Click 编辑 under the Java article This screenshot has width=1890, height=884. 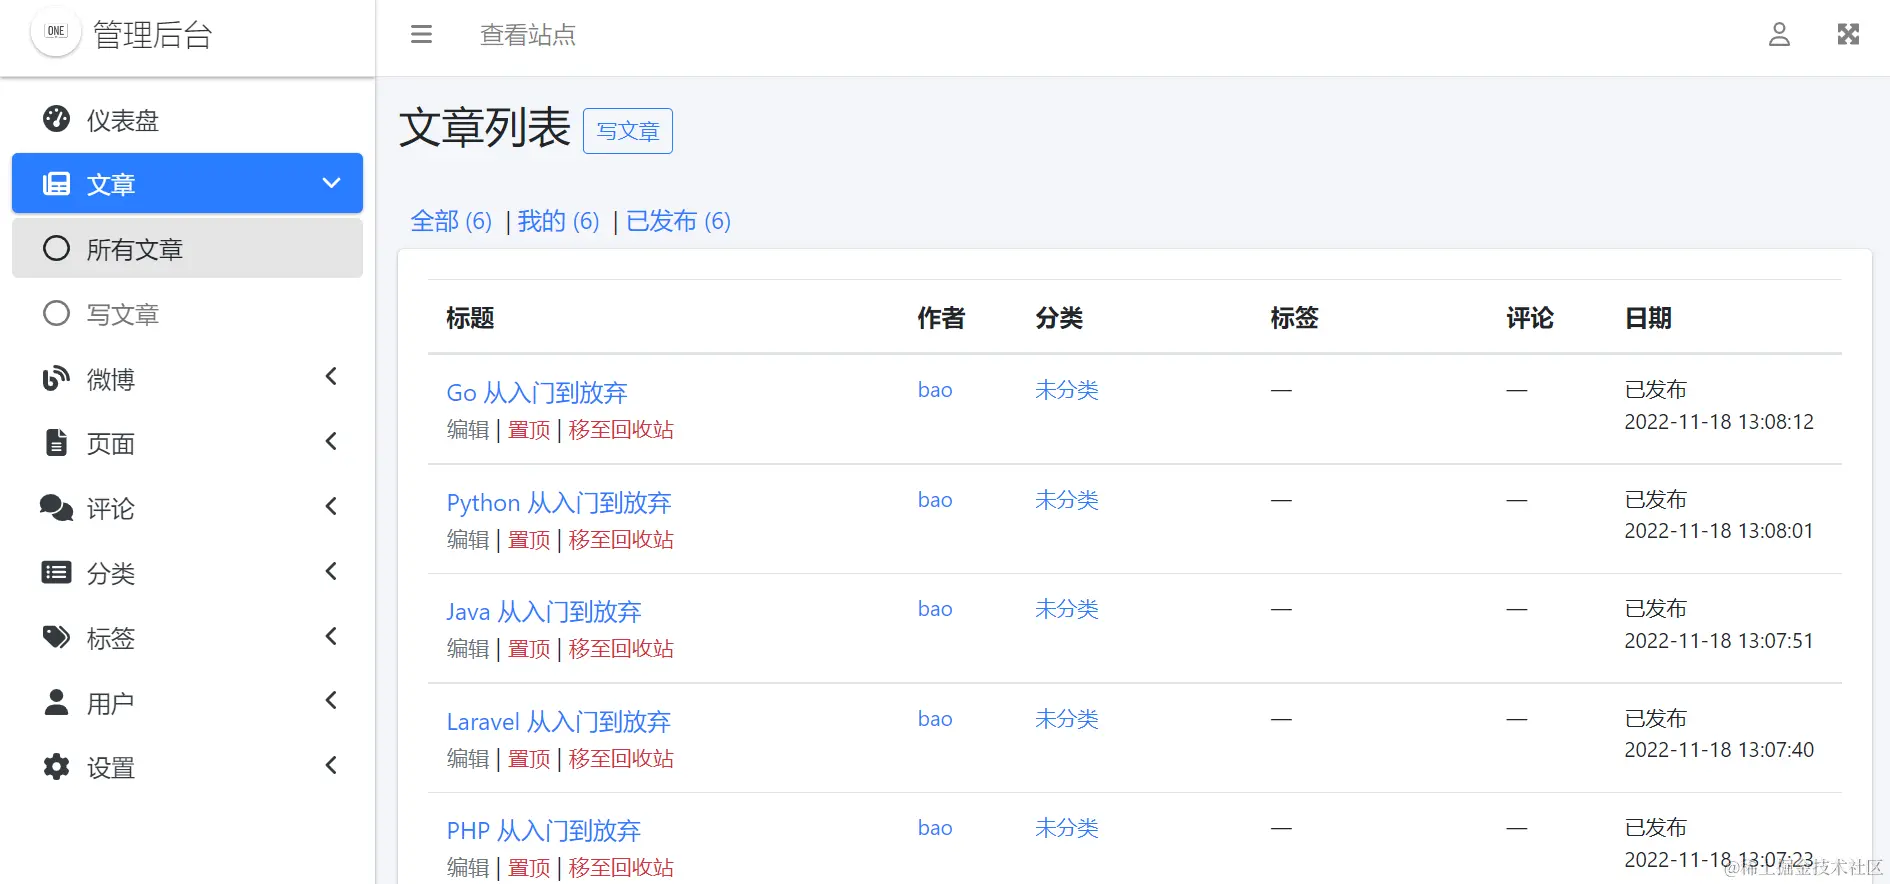click(x=468, y=649)
